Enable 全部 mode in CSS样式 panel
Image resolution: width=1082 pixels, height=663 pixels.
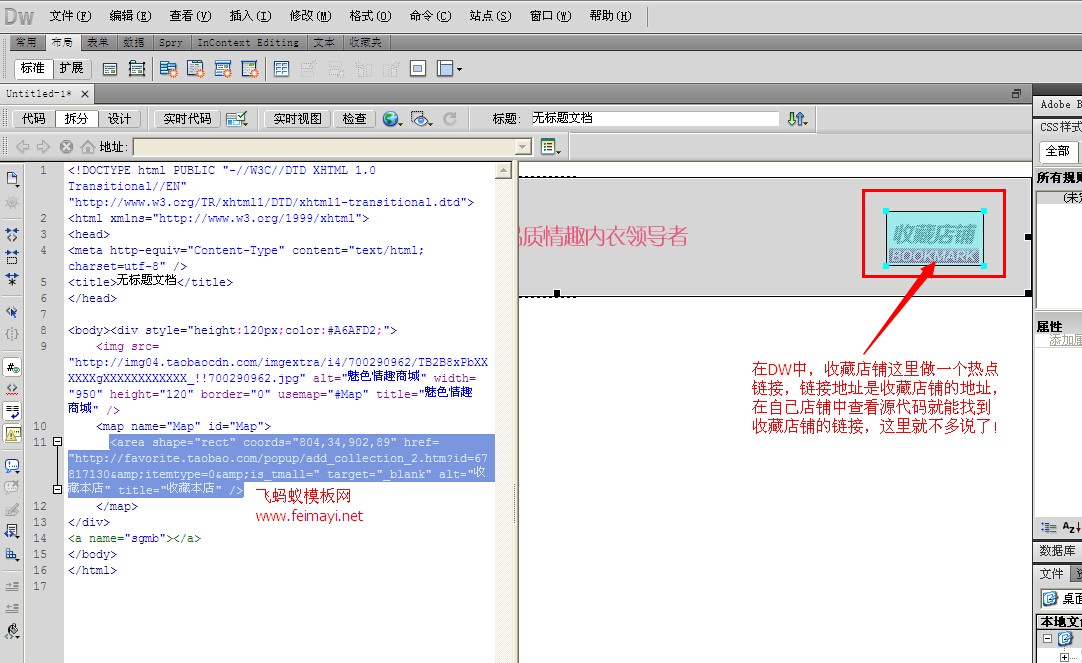(x=1057, y=151)
